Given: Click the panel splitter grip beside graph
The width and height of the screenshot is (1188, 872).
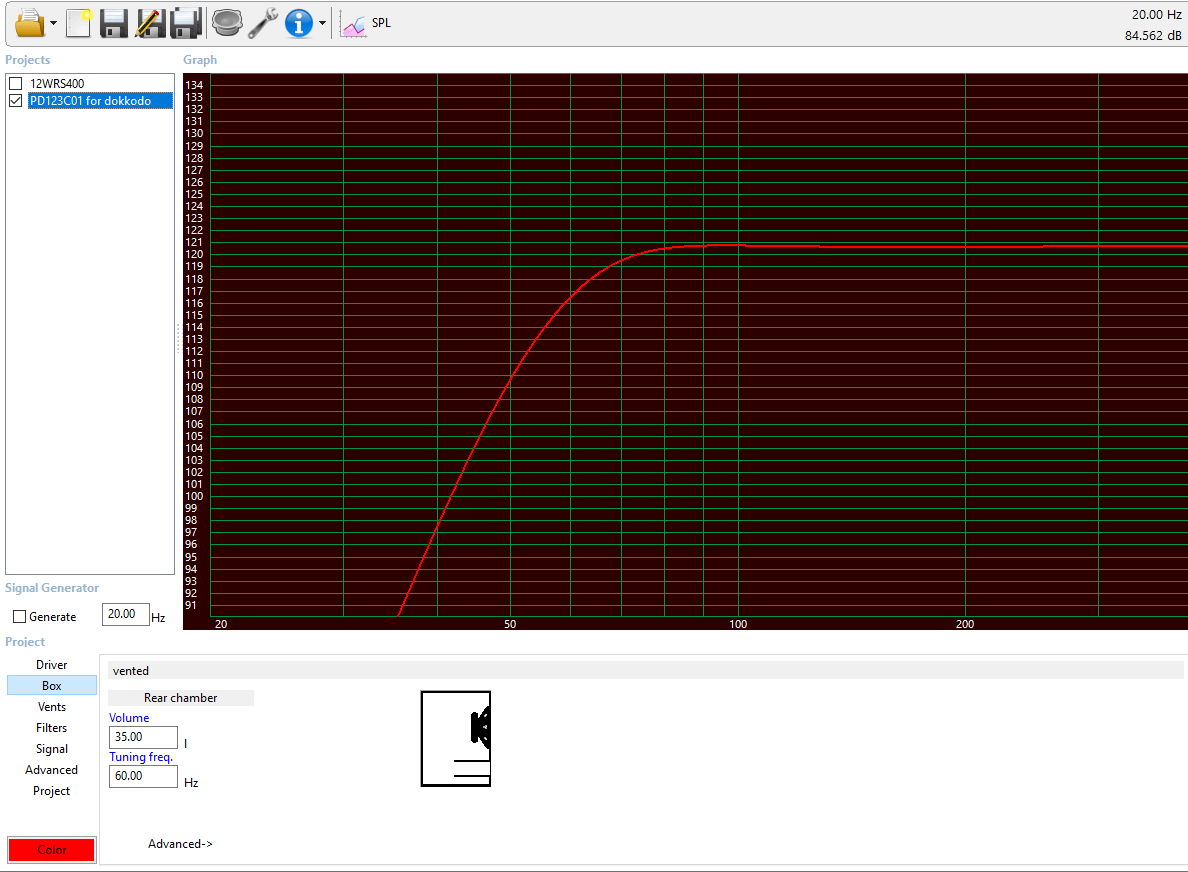Looking at the screenshot, I should pos(178,339).
